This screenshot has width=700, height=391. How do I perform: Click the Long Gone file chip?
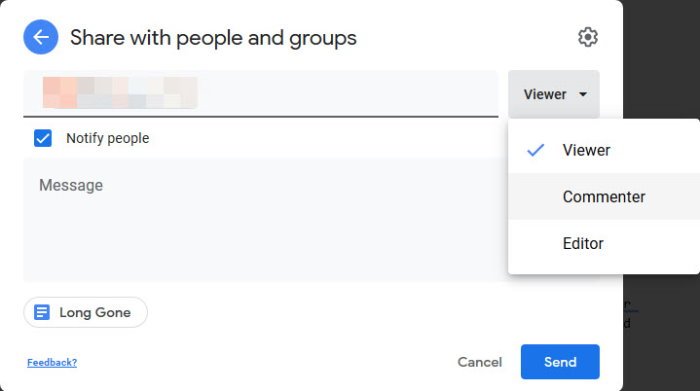pos(85,312)
